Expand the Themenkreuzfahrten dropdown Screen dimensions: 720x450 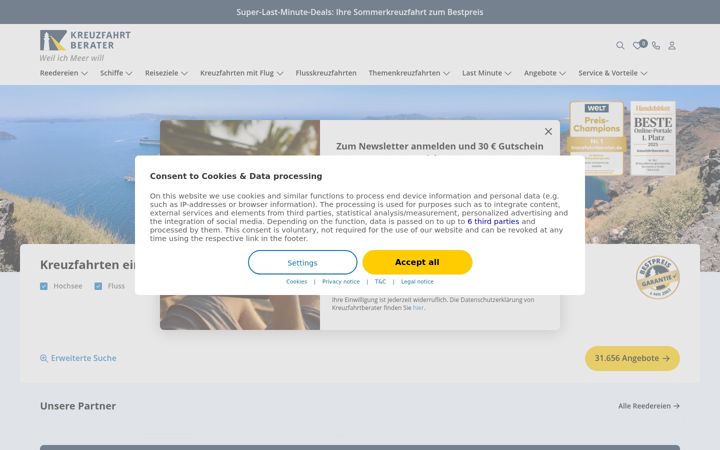(409, 73)
